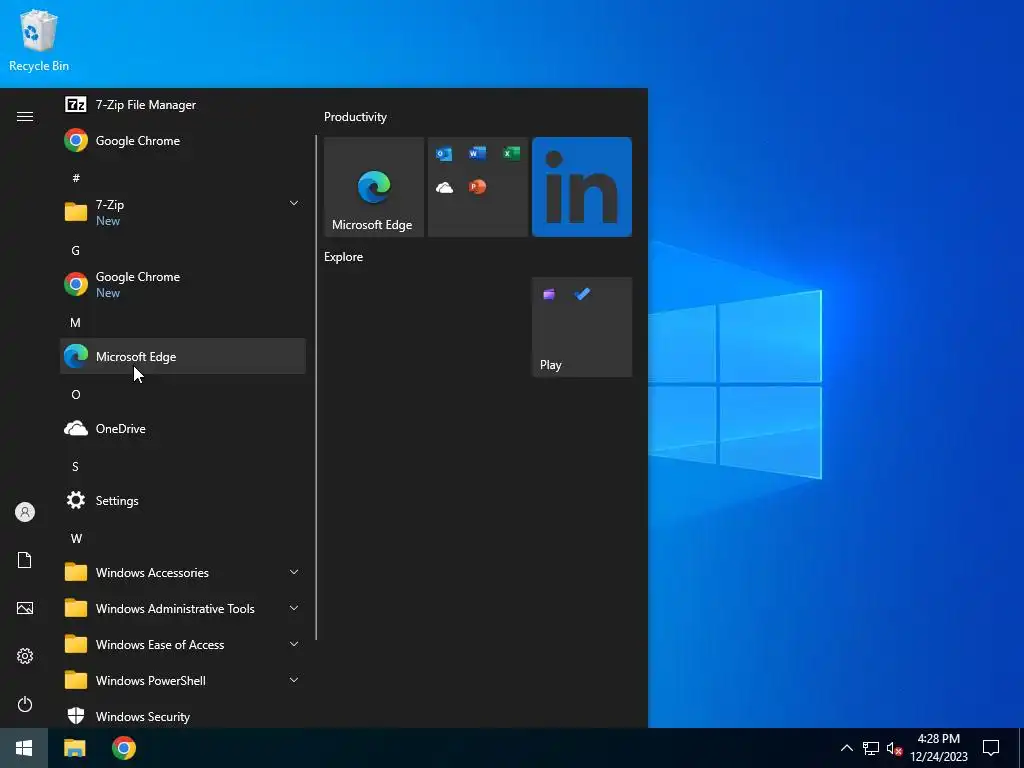1024x768 pixels.
Task: Click the Outlook icon in the Office tile folder
Action: pyautogui.click(x=444, y=154)
